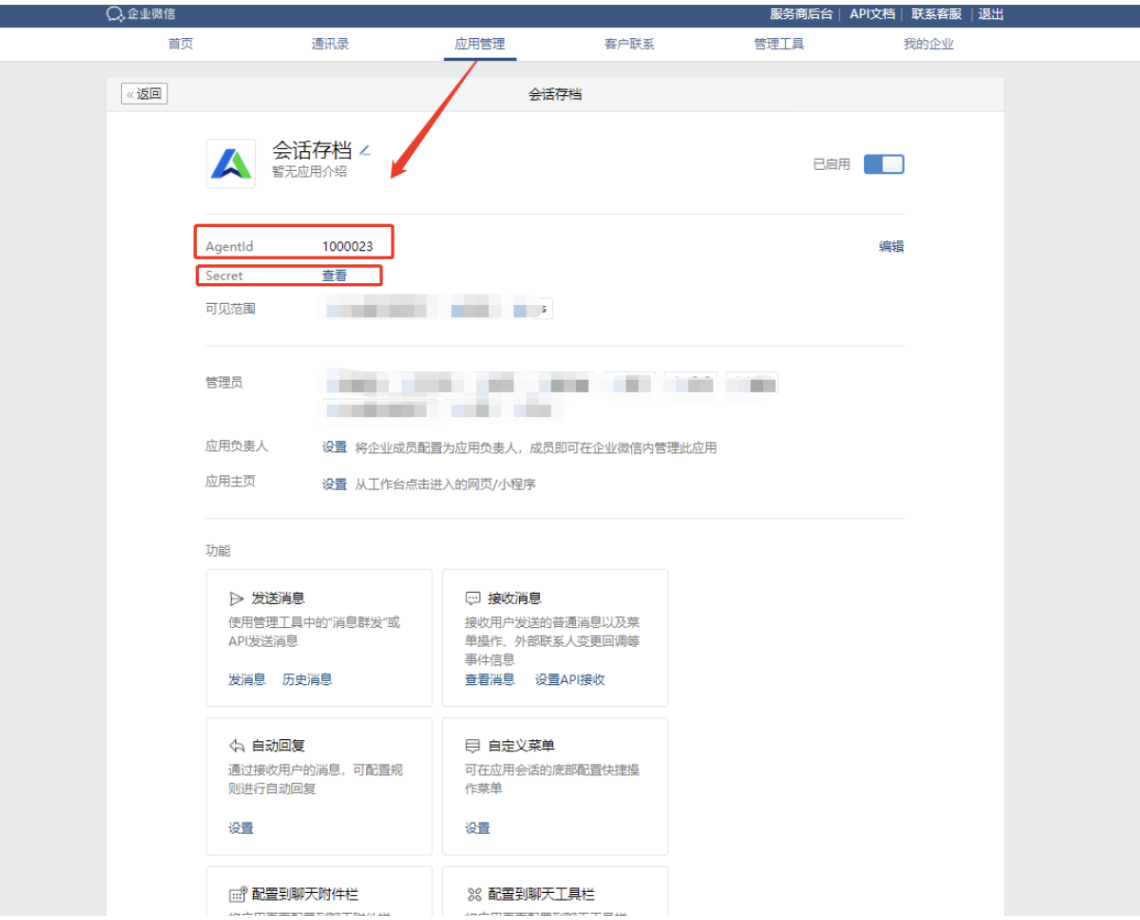Click the 编辑 link
The image size is (1140, 920).
coord(891,247)
